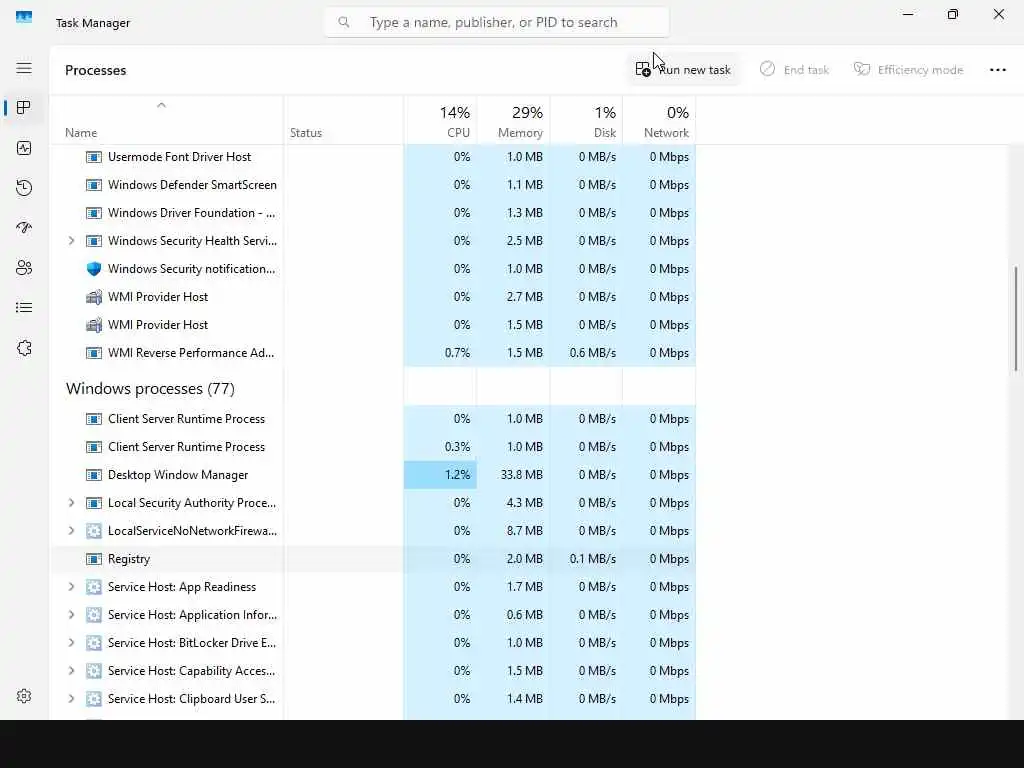Screen dimensions: 1024x768
Task: Click the 8.7 MB memory cell
Action: 513,531
